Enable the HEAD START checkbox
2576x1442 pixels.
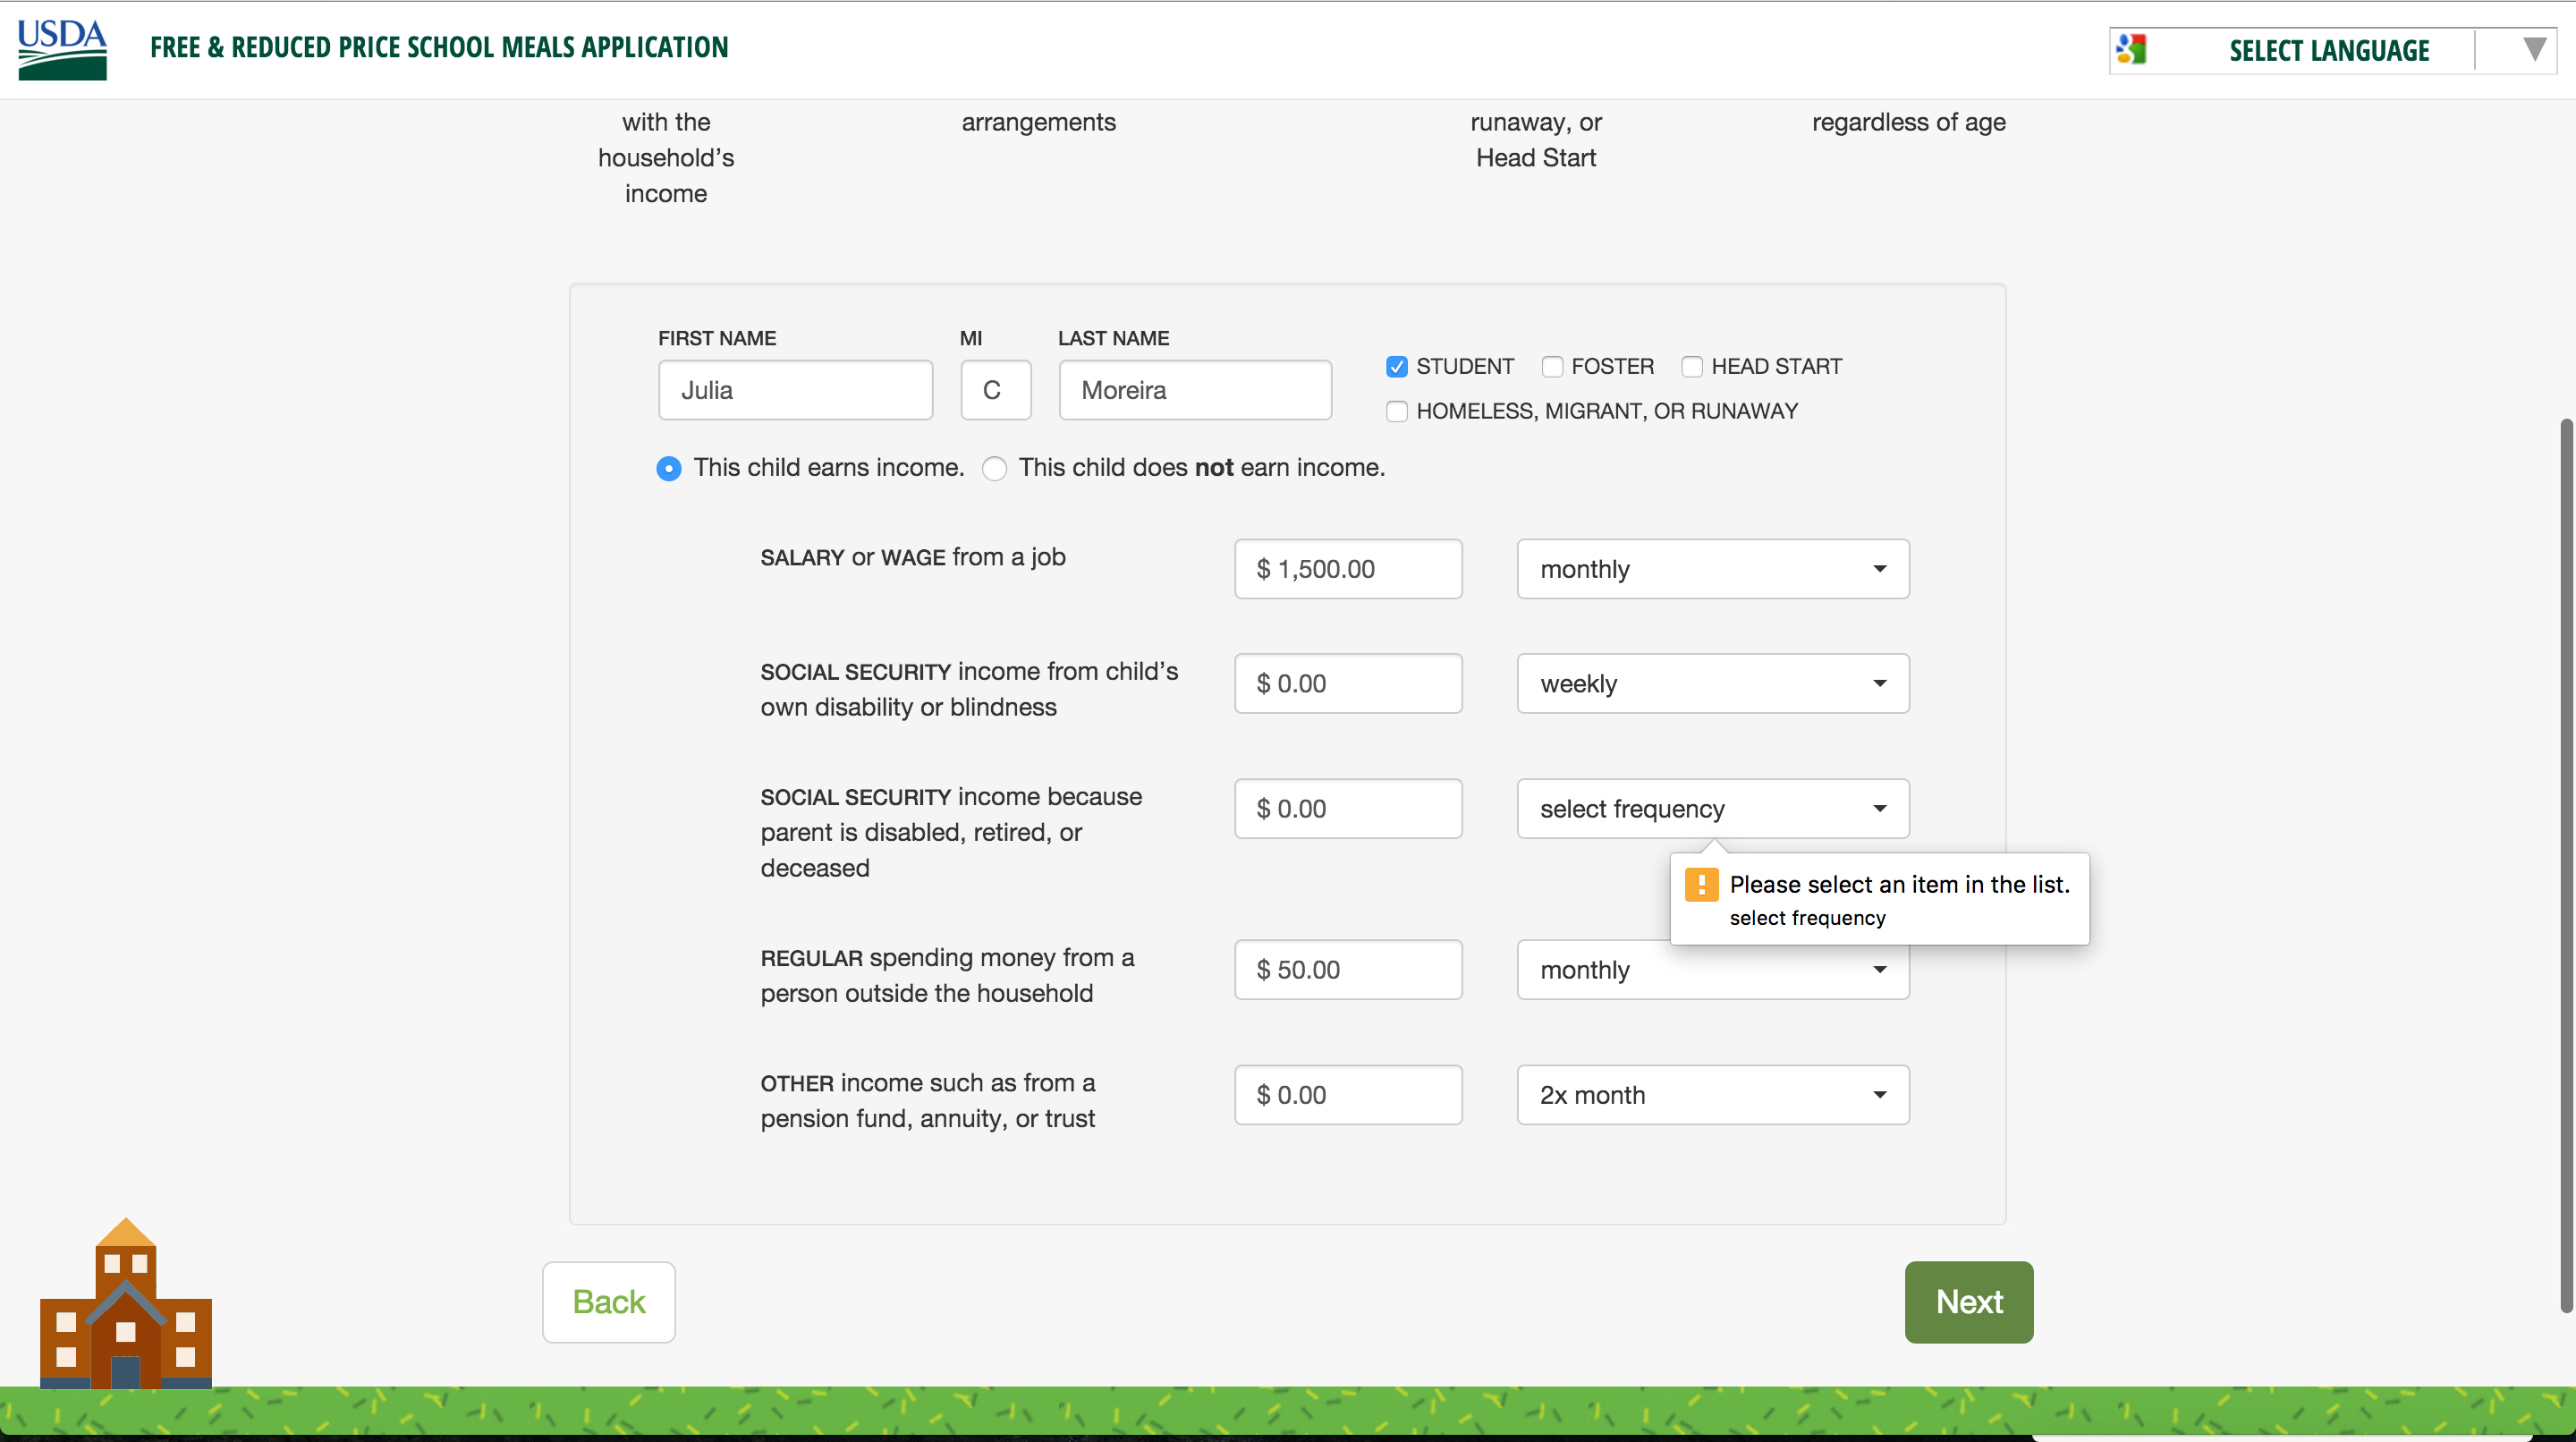(x=1692, y=367)
